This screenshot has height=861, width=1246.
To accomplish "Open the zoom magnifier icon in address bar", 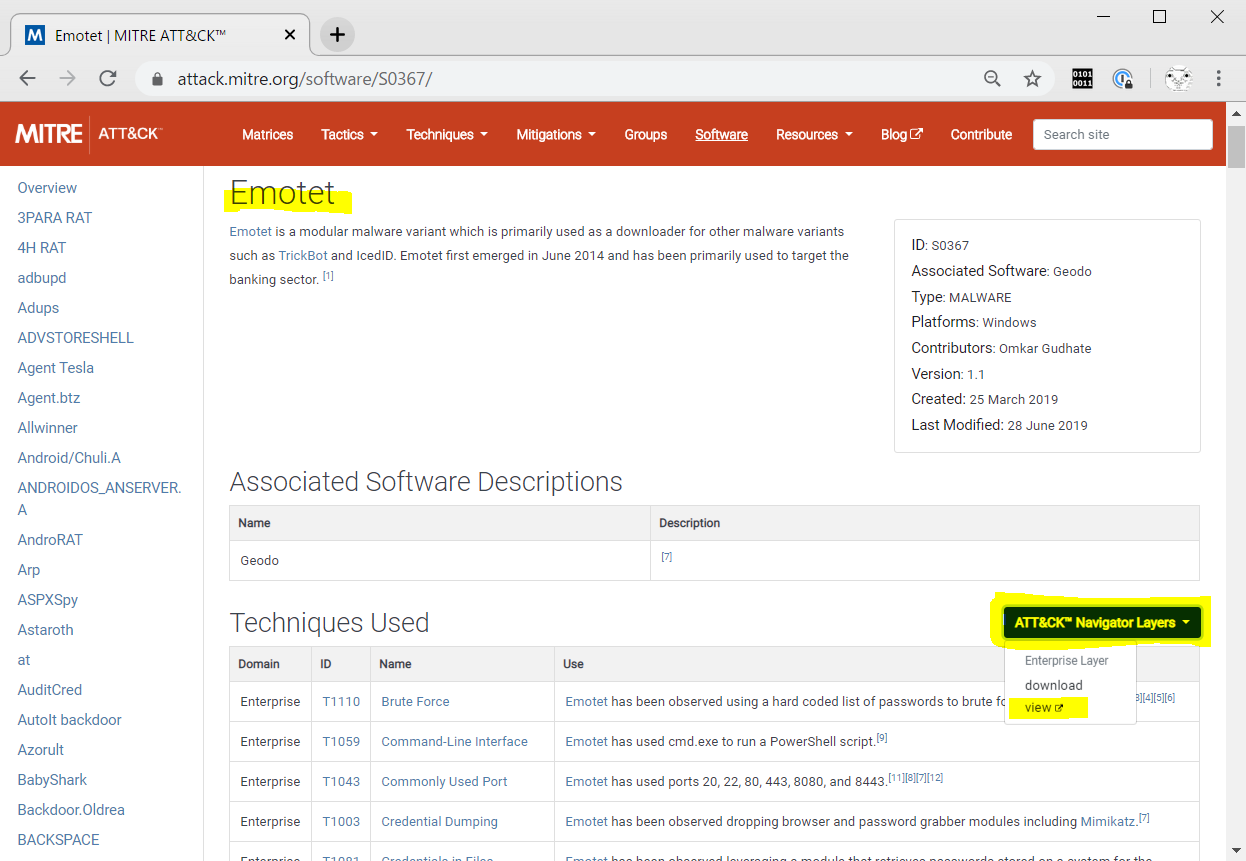I will [993, 78].
